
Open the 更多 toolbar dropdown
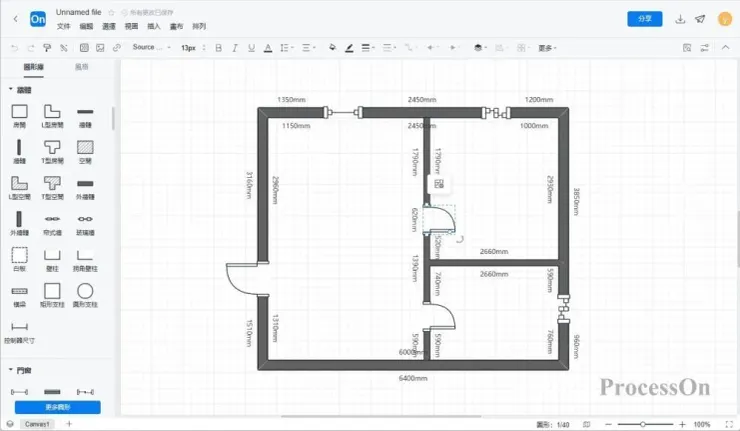point(547,48)
